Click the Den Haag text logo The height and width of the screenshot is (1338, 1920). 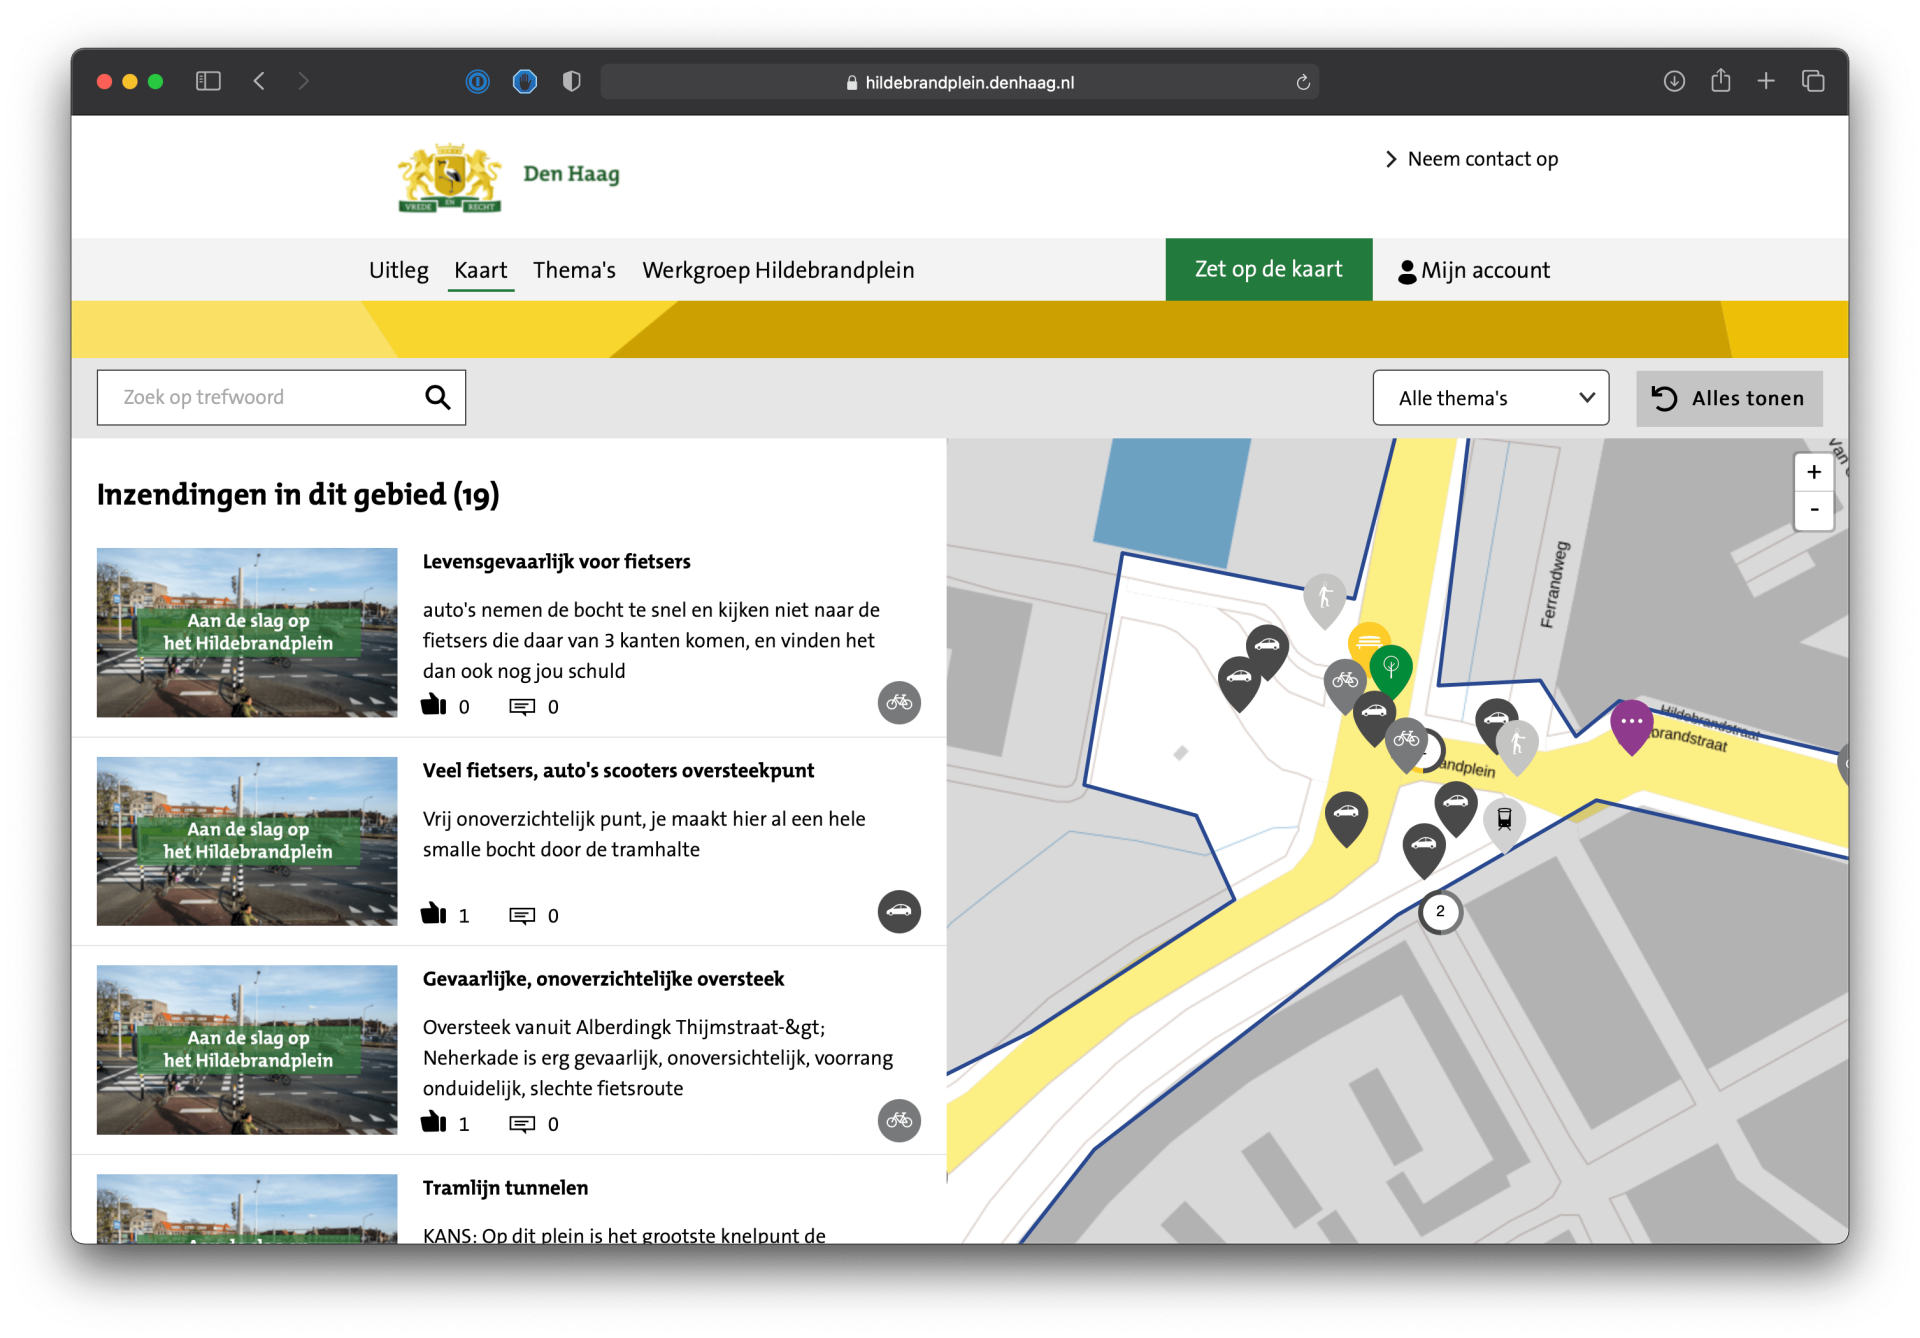click(x=571, y=173)
